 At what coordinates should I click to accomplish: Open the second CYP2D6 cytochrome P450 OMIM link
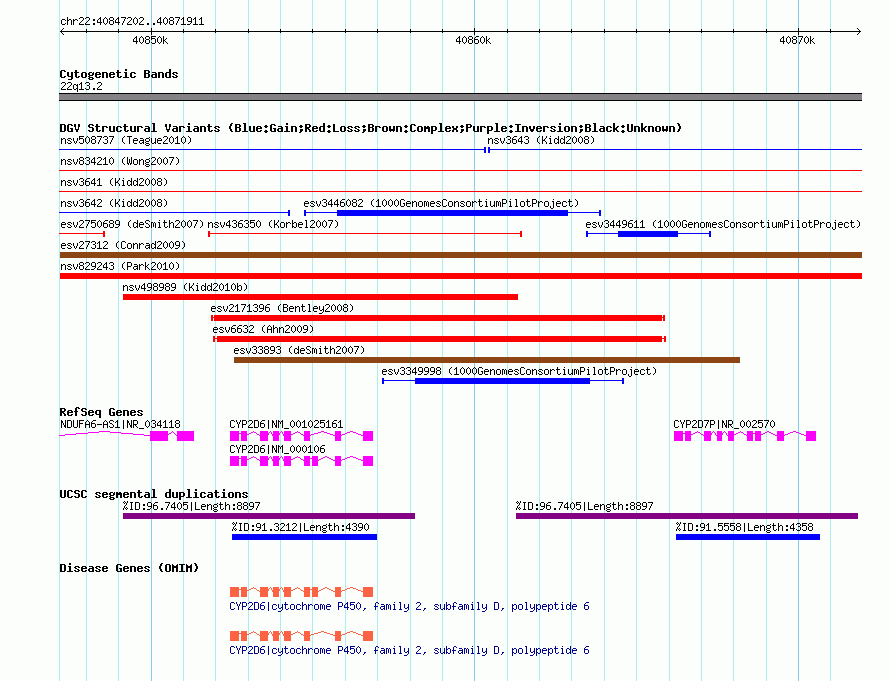pos(409,650)
